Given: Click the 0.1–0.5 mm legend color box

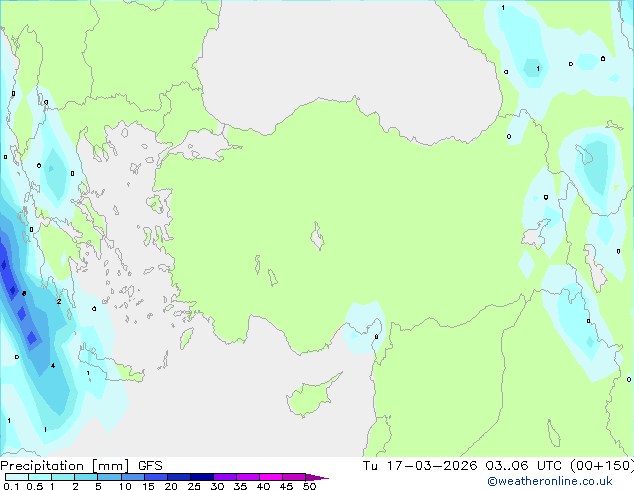Looking at the screenshot, I should pyautogui.click(x=17, y=477).
